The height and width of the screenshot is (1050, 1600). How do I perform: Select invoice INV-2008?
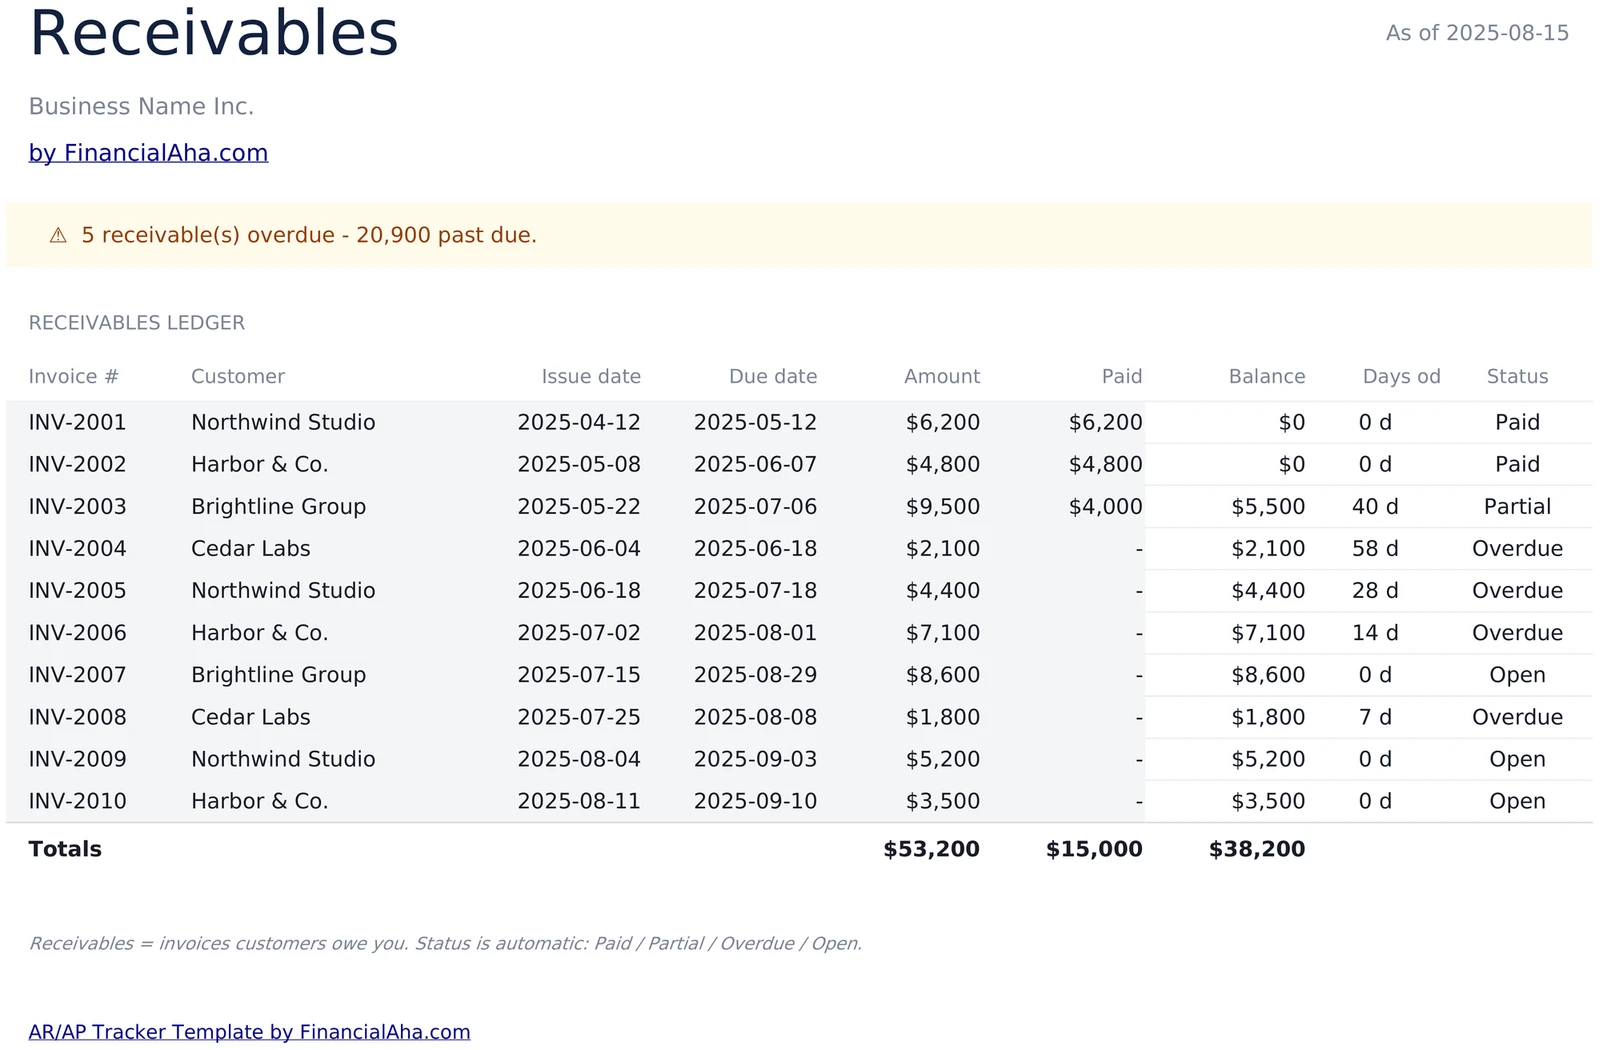(78, 717)
